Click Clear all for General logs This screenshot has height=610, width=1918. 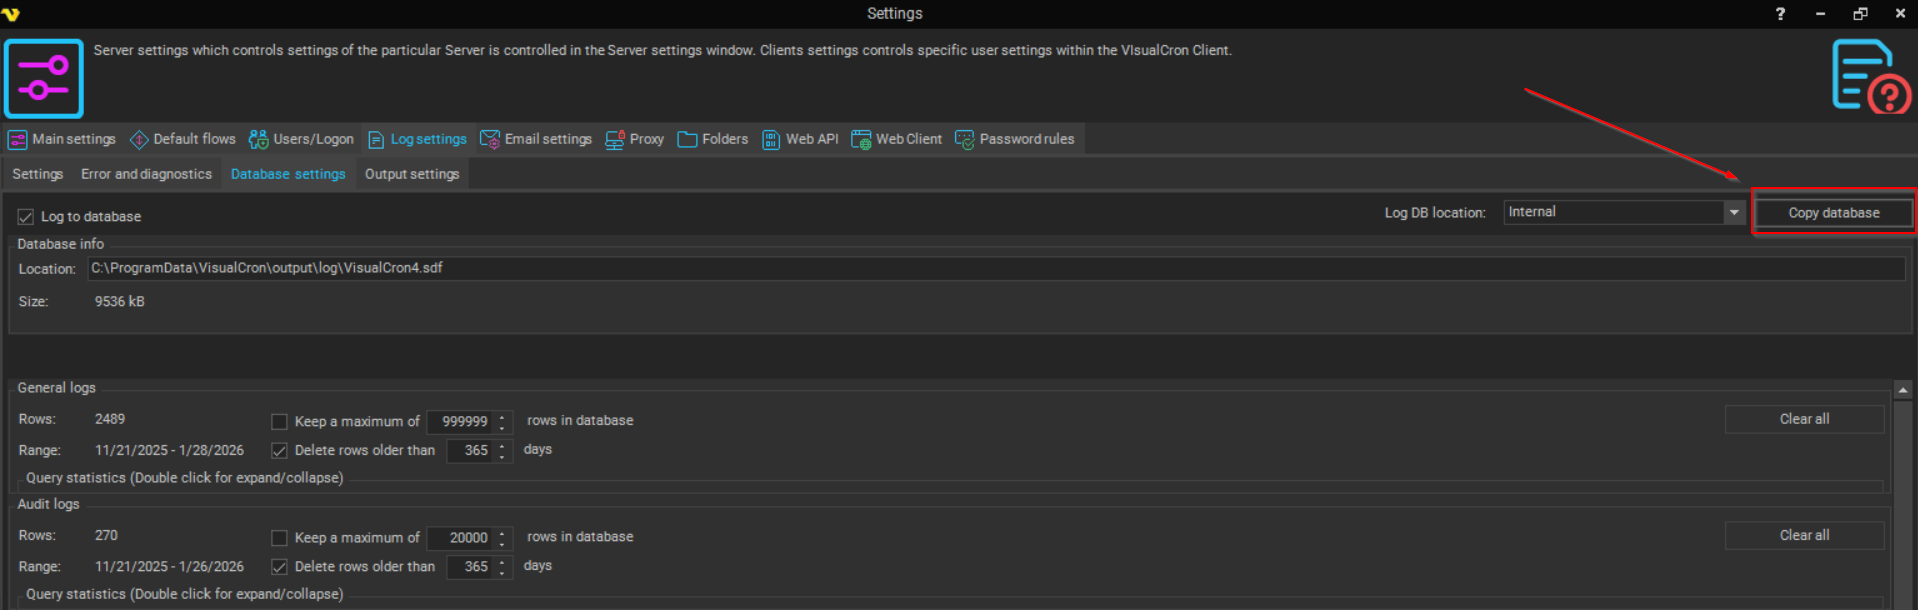(x=1803, y=419)
